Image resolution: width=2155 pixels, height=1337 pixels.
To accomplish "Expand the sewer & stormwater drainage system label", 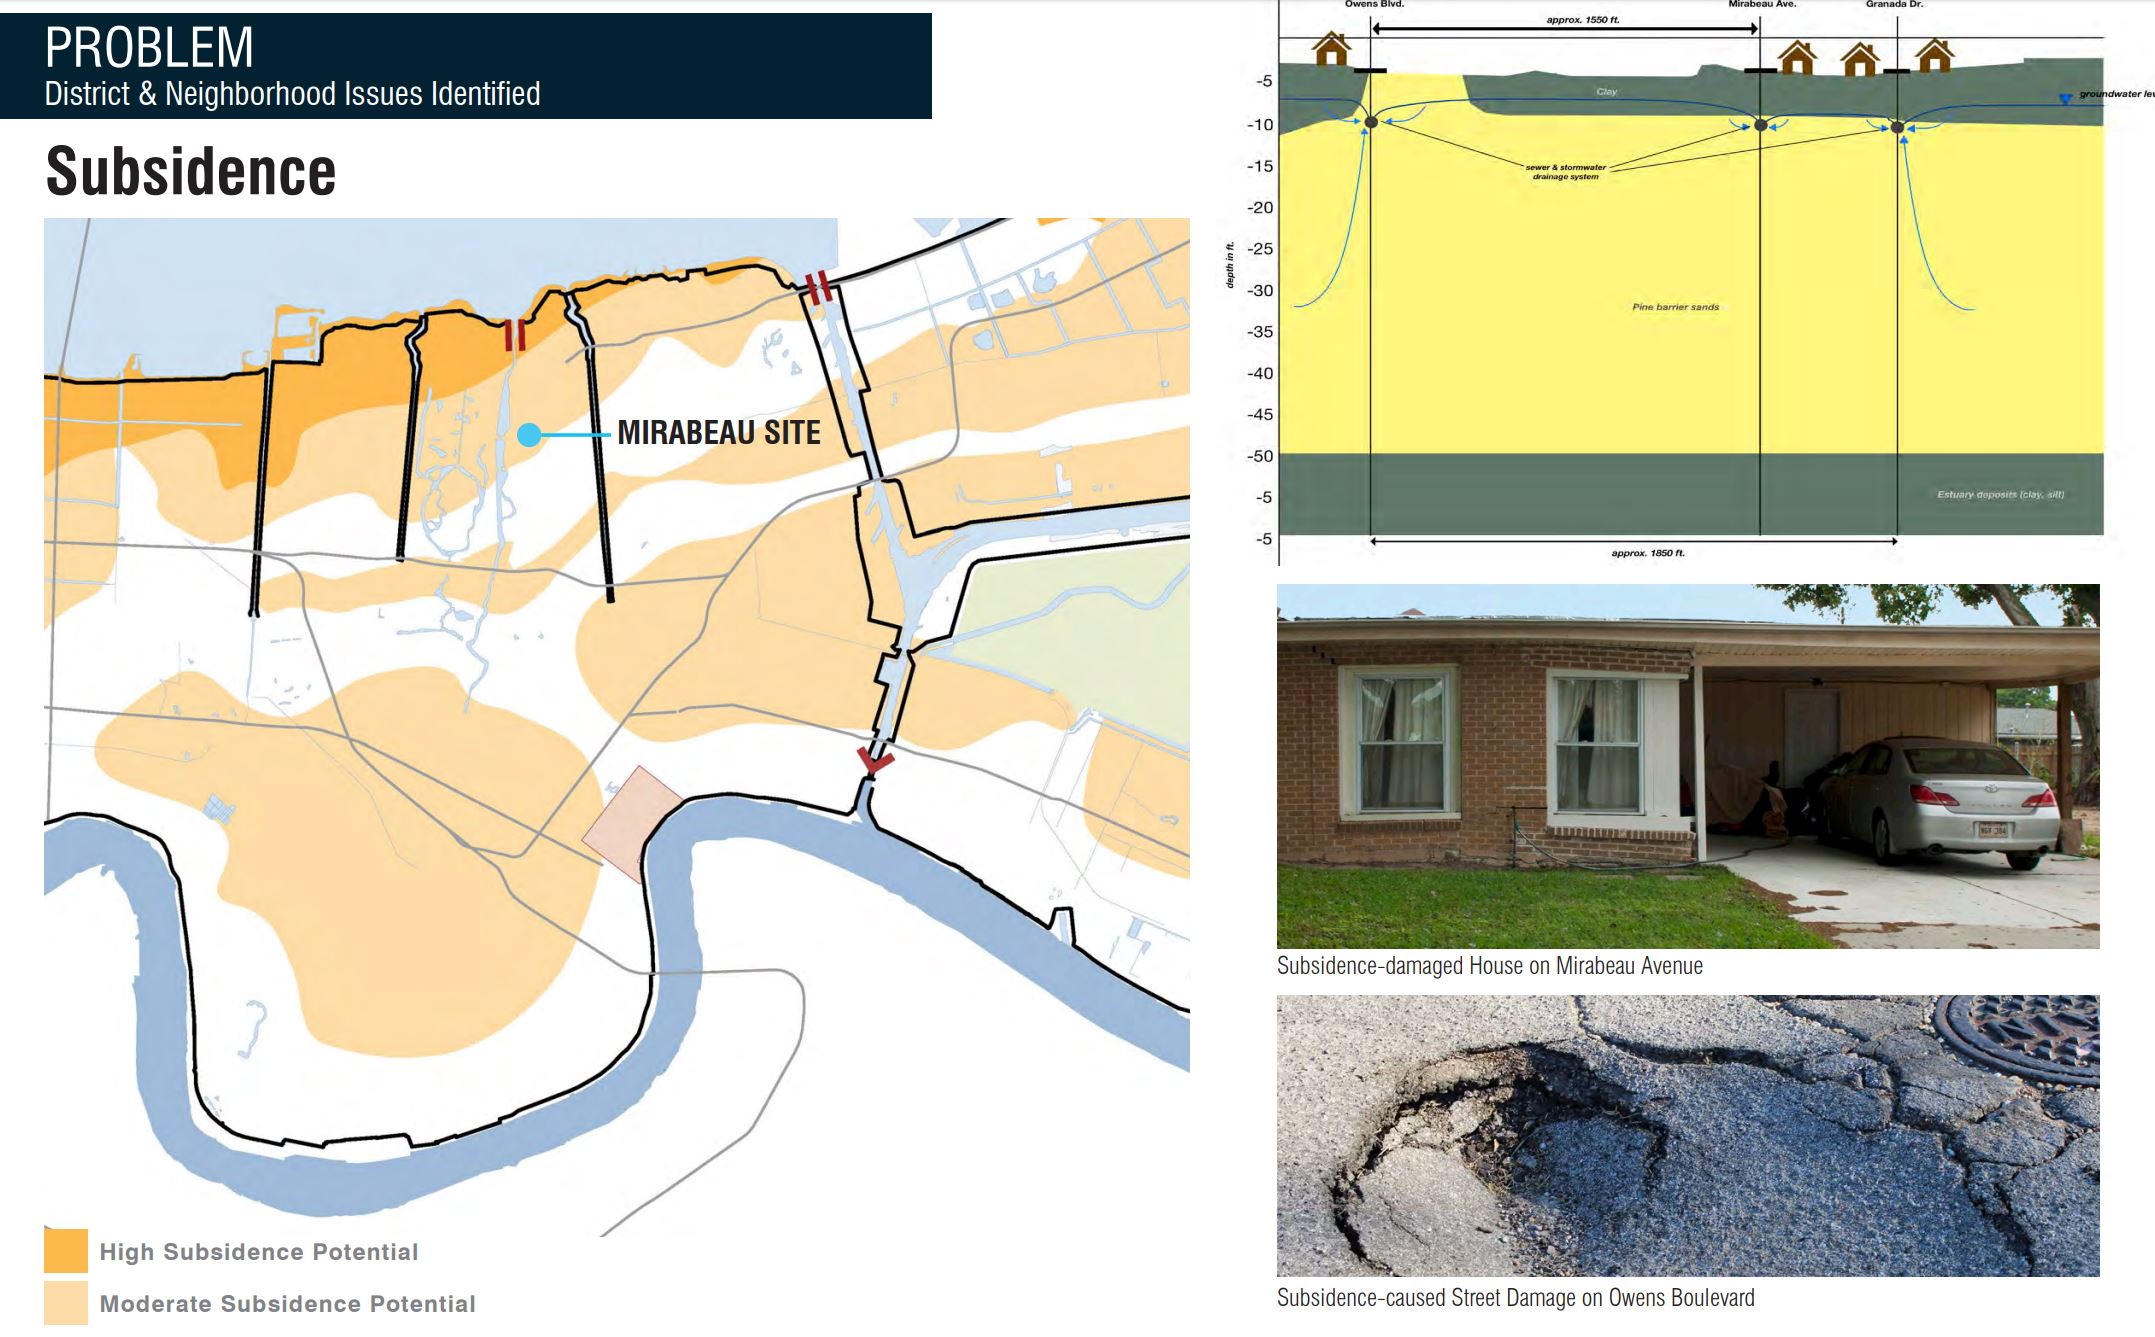I will [1564, 174].
